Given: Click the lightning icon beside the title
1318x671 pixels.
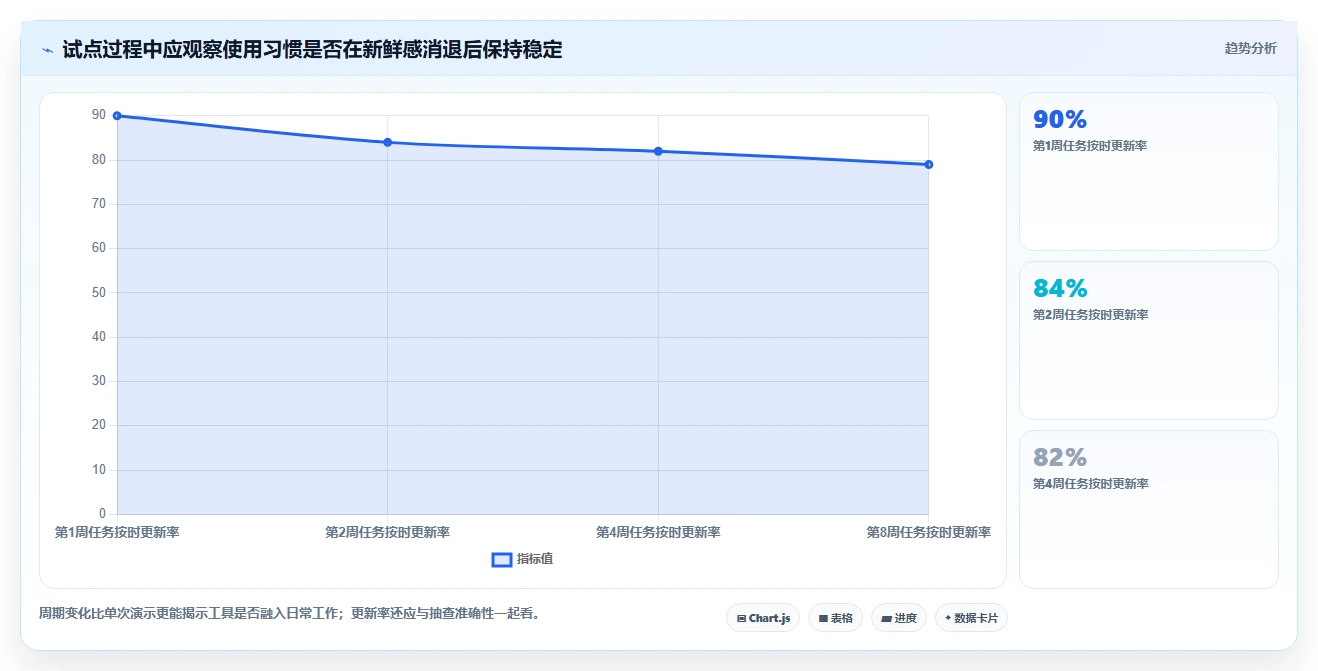Looking at the screenshot, I should (x=47, y=50).
